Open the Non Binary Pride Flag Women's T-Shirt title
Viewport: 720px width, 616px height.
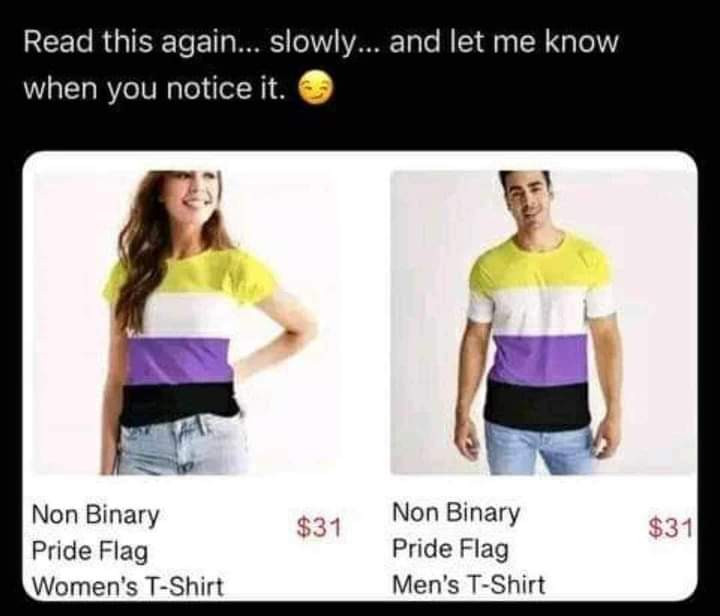pos(128,551)
